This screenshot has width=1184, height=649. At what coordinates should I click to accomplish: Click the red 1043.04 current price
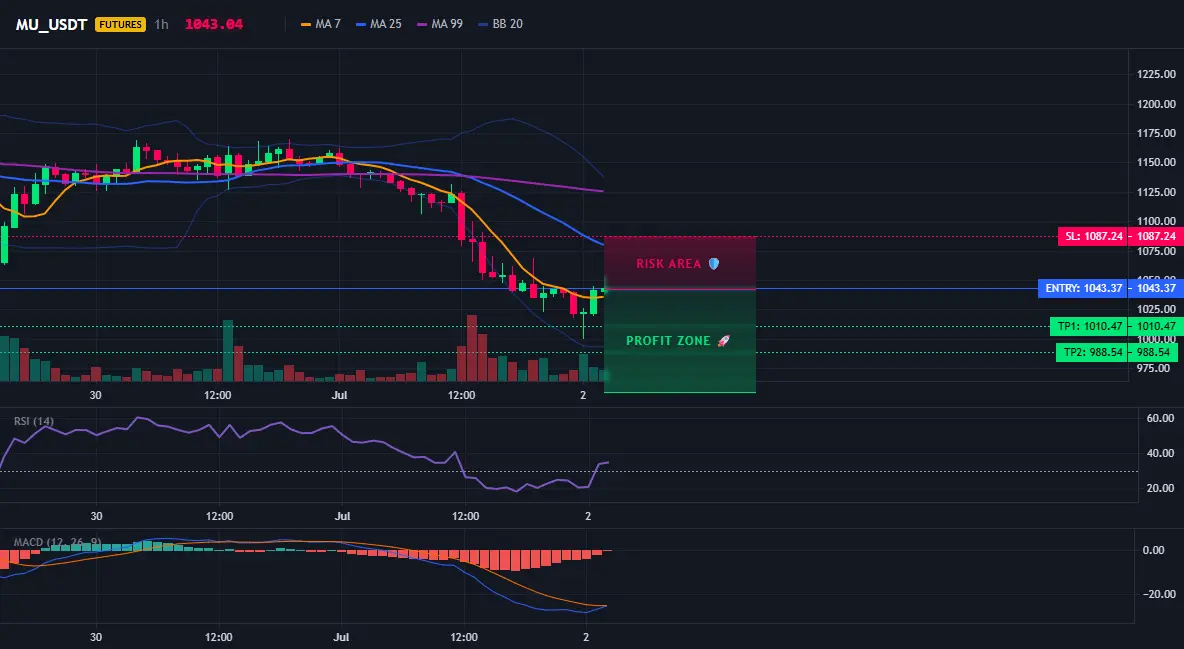tap(214, 24)
